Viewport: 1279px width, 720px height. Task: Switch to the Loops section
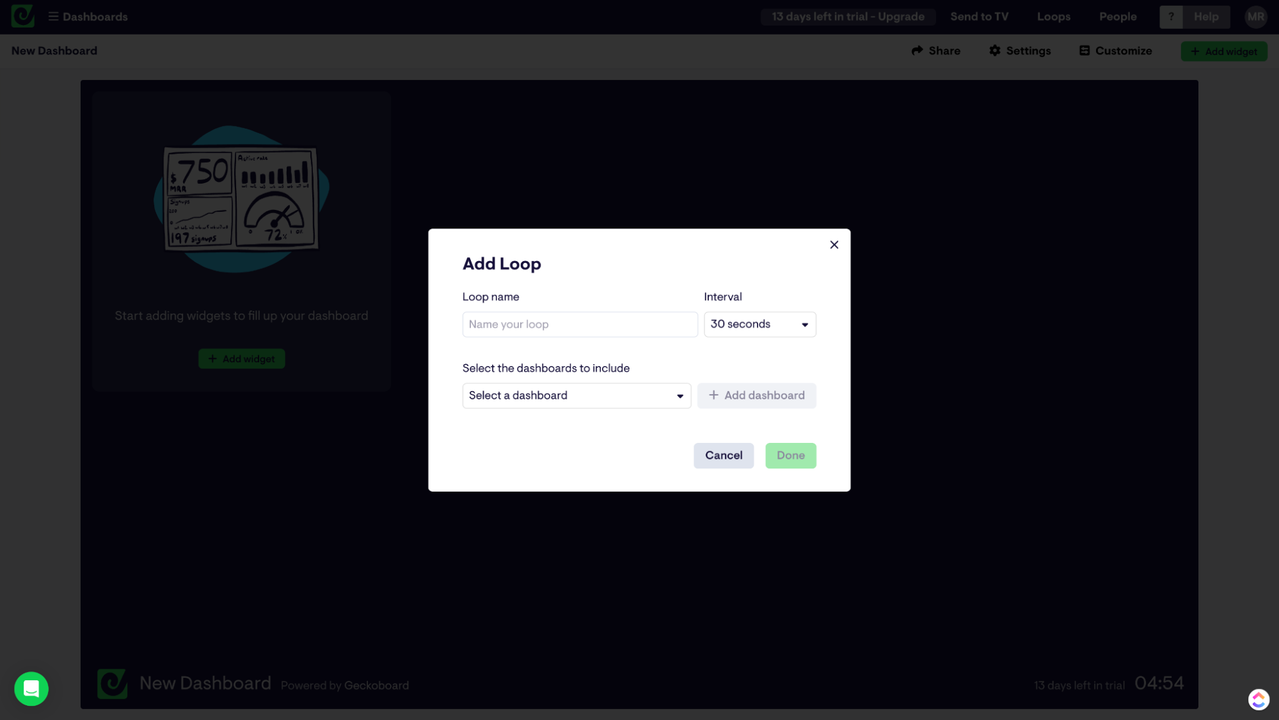(x=1053, y=16)
